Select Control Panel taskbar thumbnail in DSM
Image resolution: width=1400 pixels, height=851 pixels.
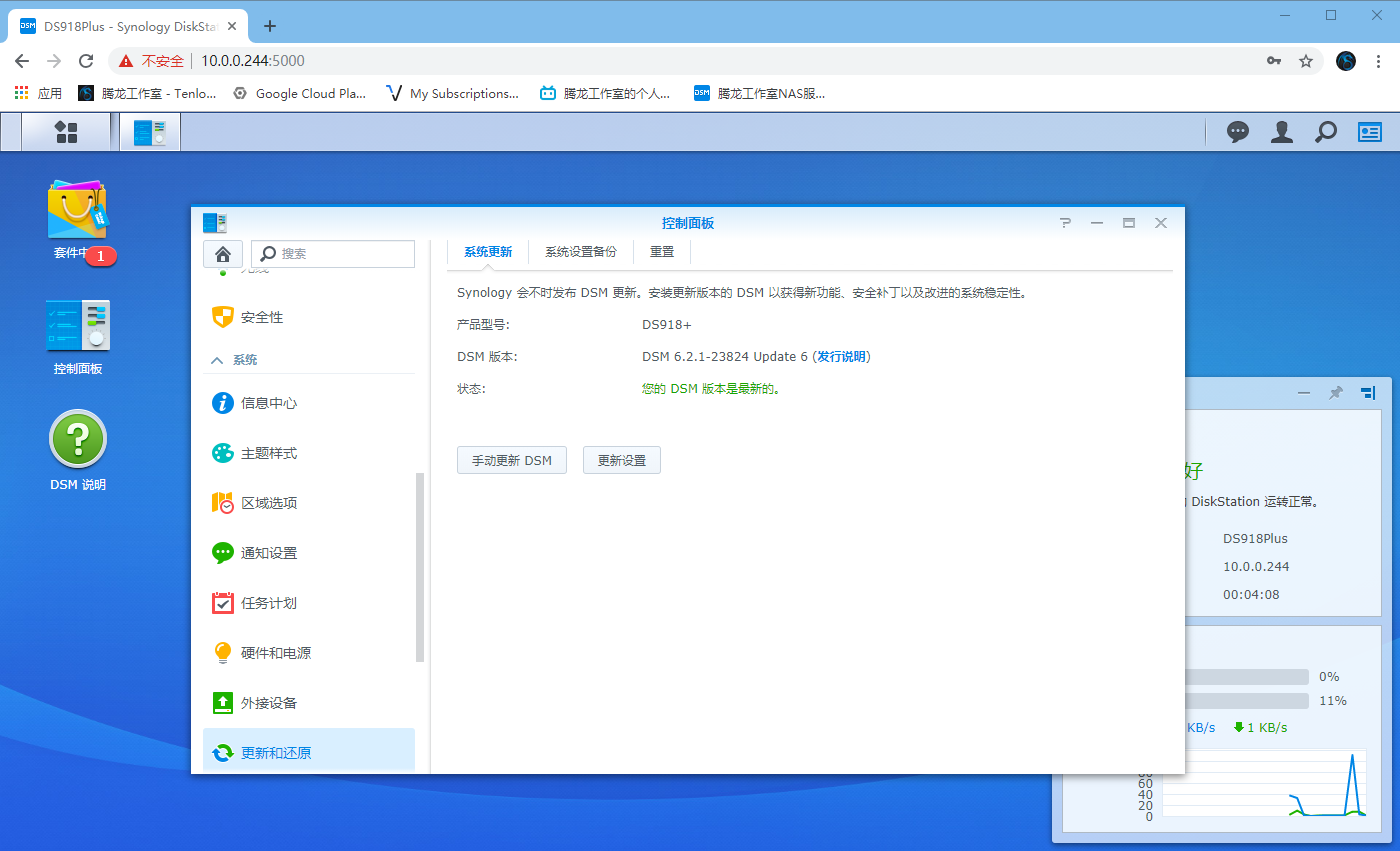(150, 132)
